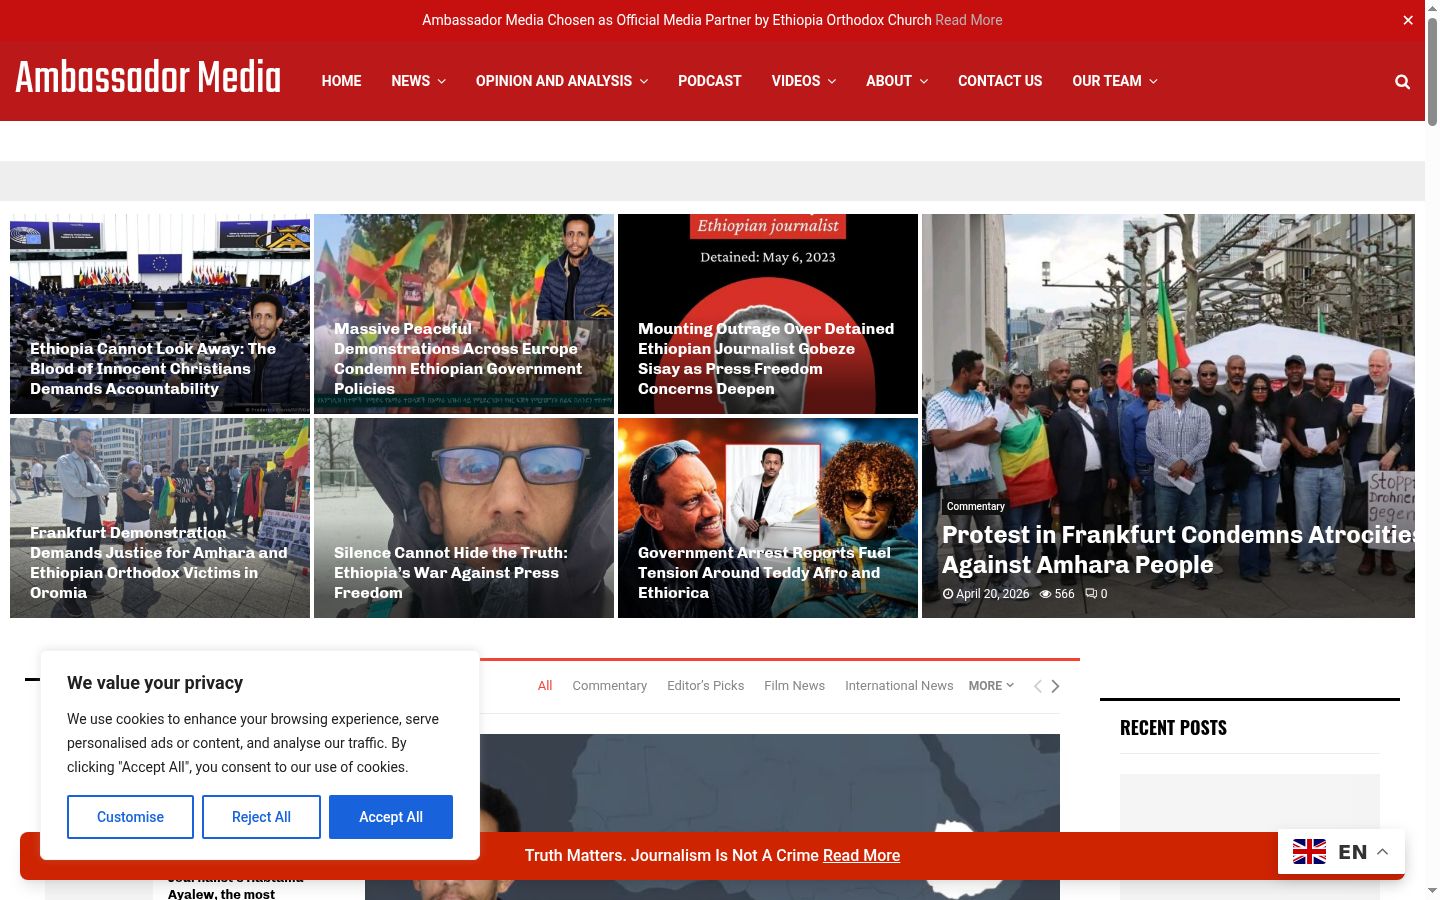Image resolution: width=1440 pixels, height=900 pixels.
Task: Select the Commentary category tab
Action: click(x=610, y=686)
